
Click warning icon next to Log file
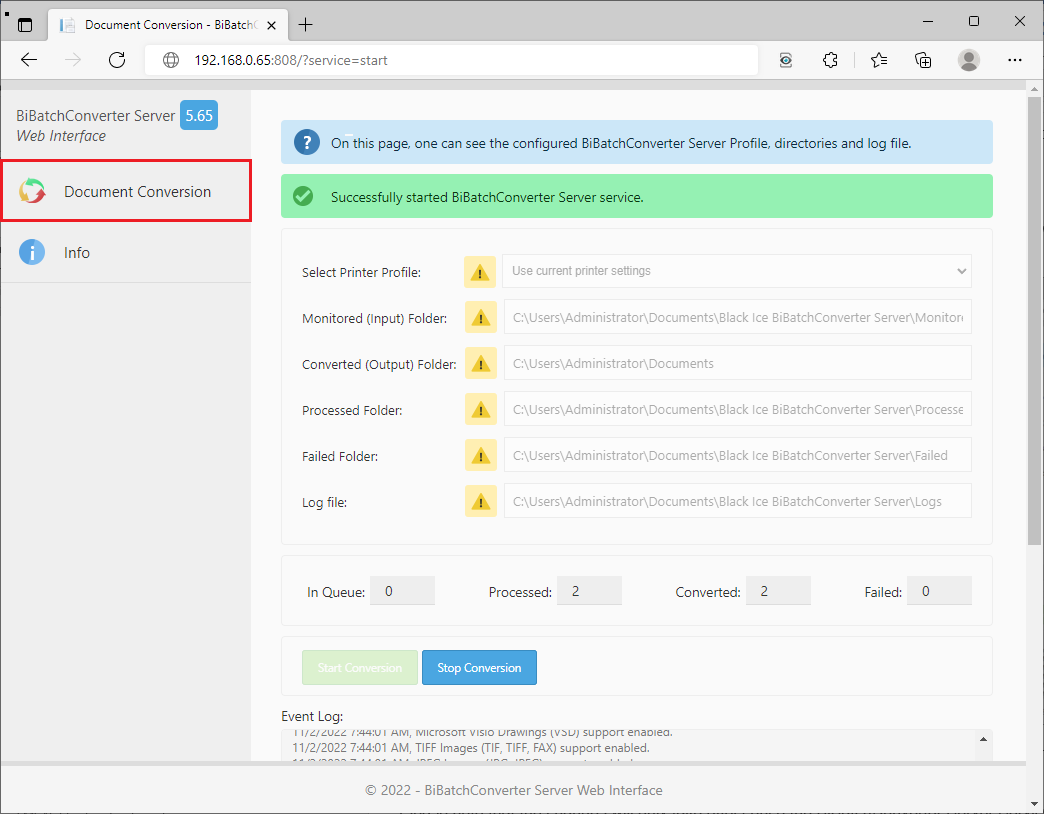(480, 502)
